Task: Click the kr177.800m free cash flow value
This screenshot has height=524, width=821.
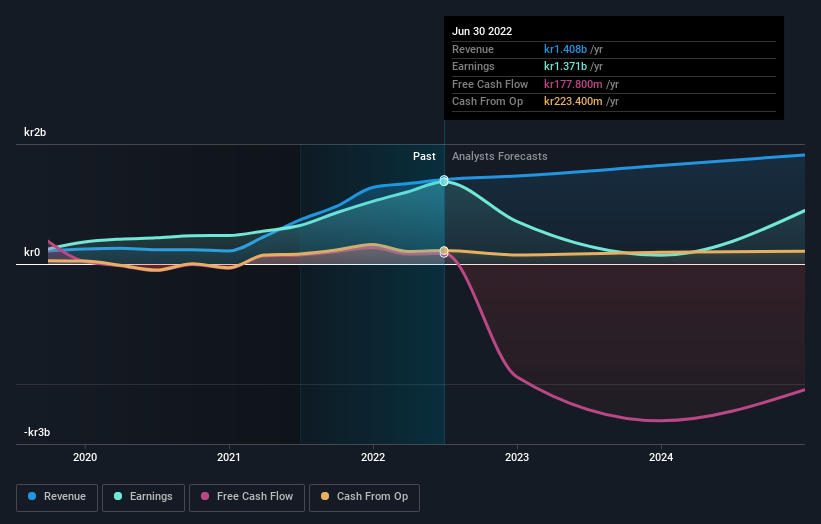Action: click(x=573, y=84)
